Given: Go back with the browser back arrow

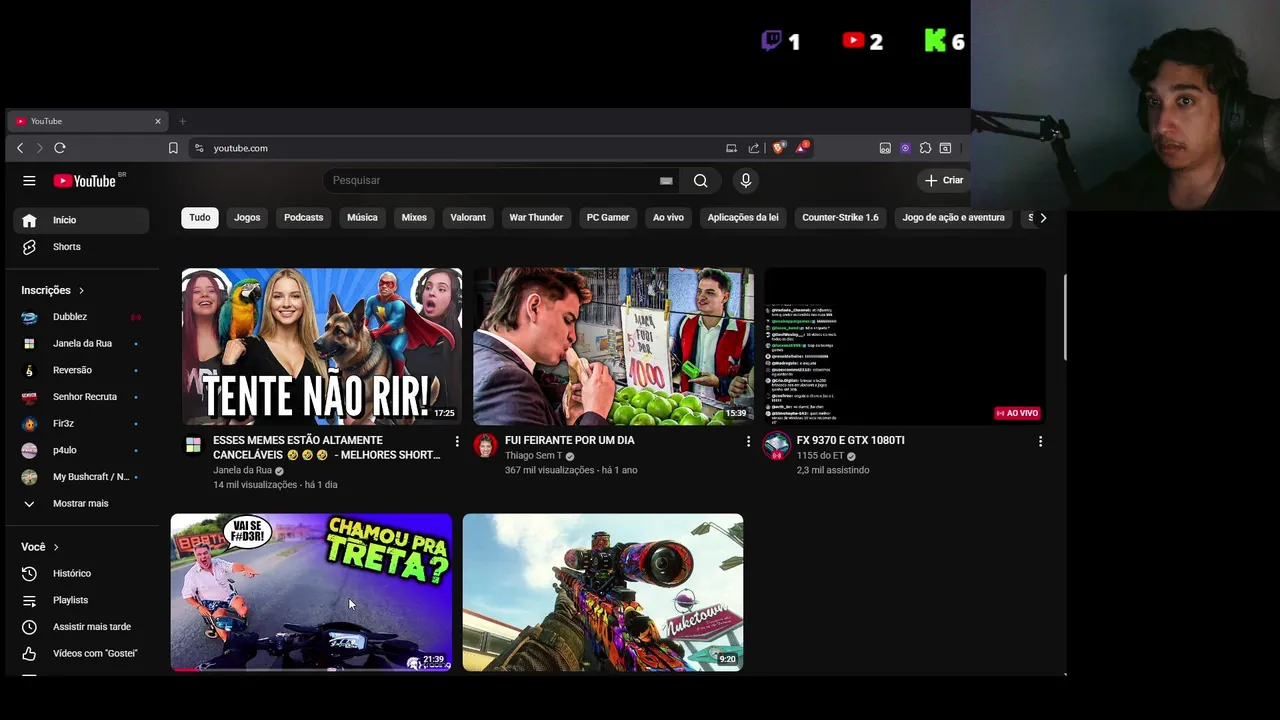Looking at the screenshot, I should (20, 148).
